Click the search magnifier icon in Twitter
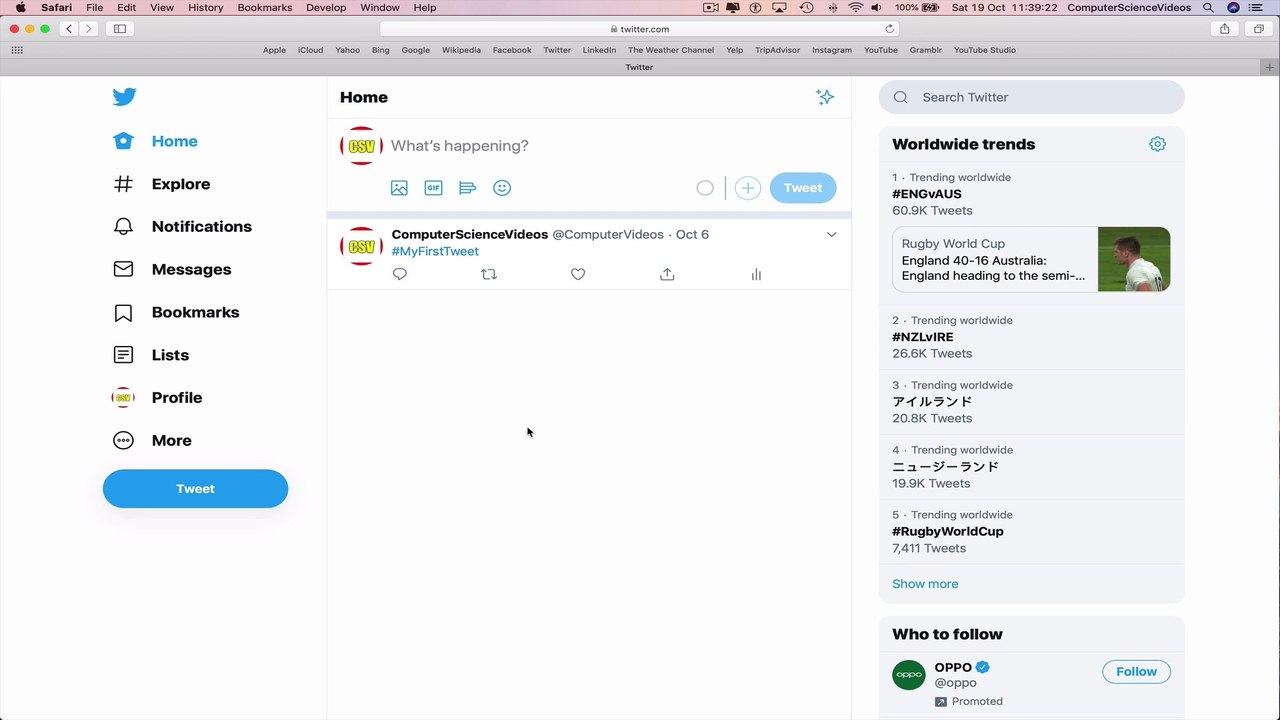This screenshot has height=720, width=1280. [x=901, y=97]
